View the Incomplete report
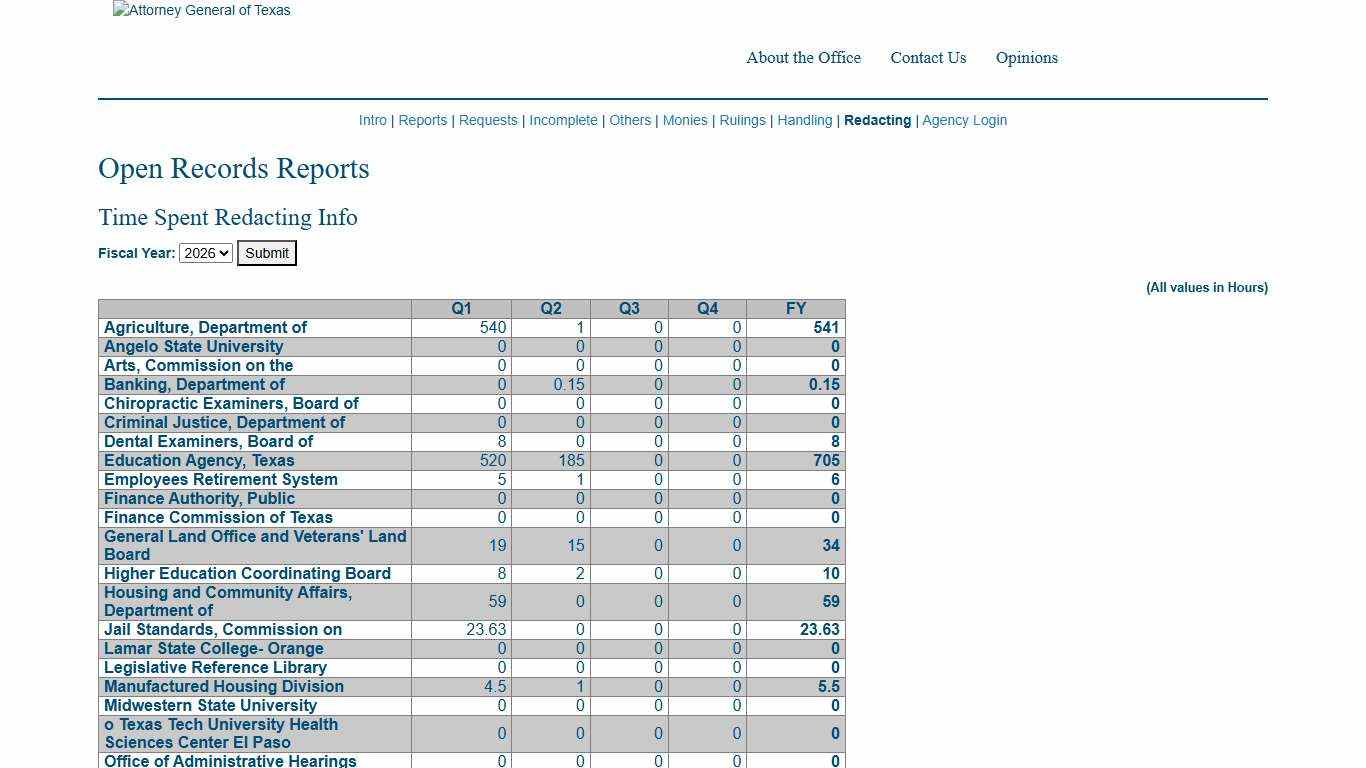Screen dimensions: 1366x768 [563, 120]
